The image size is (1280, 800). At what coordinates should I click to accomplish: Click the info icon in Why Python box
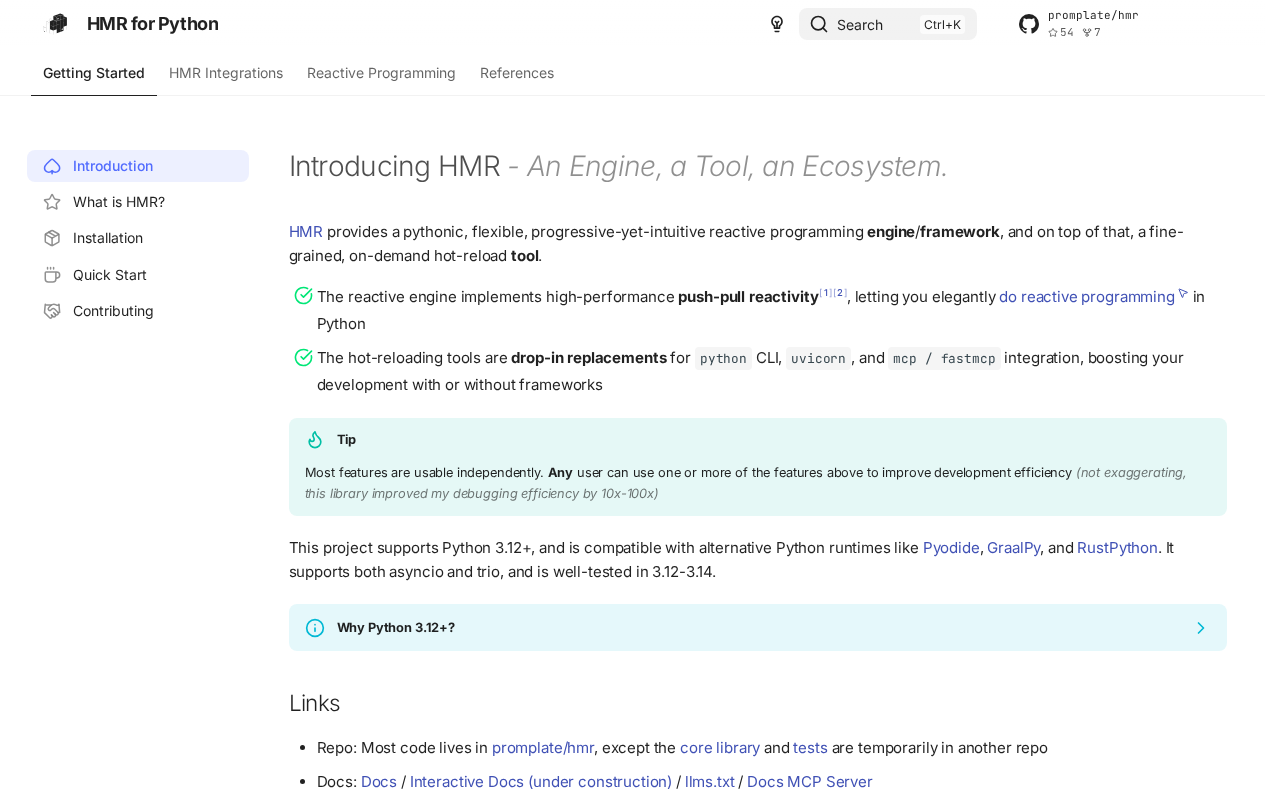pos(315,628)
